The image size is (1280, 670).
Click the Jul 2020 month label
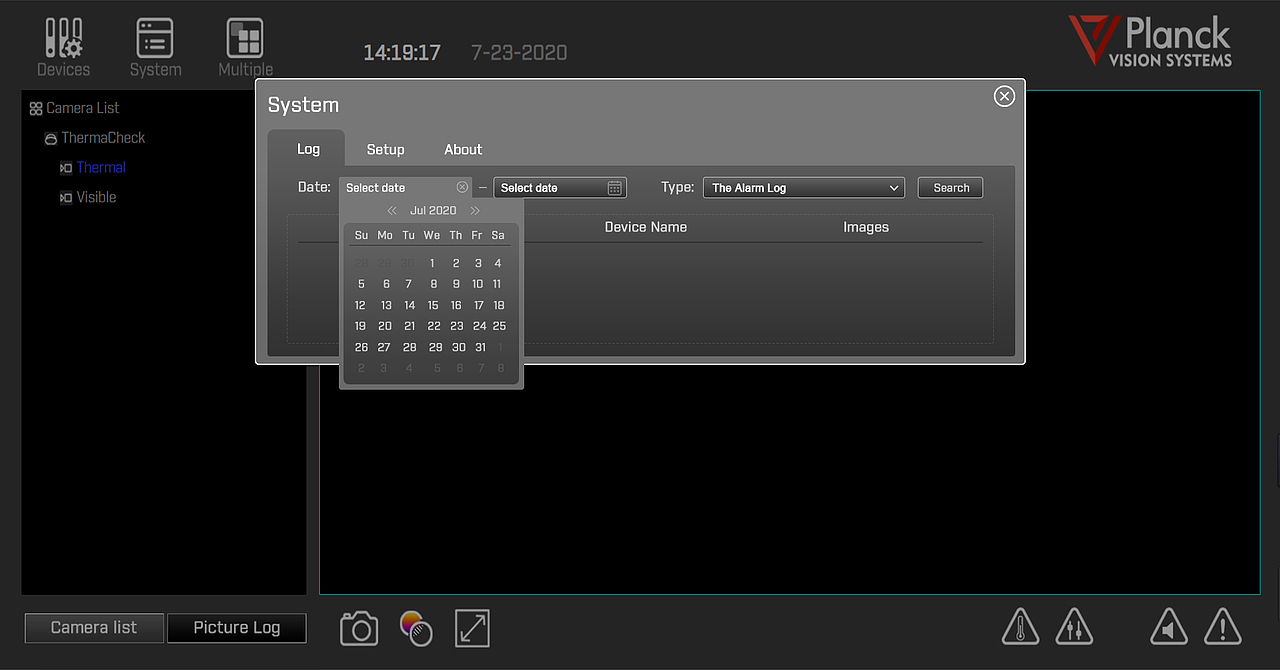pos(433,210)
